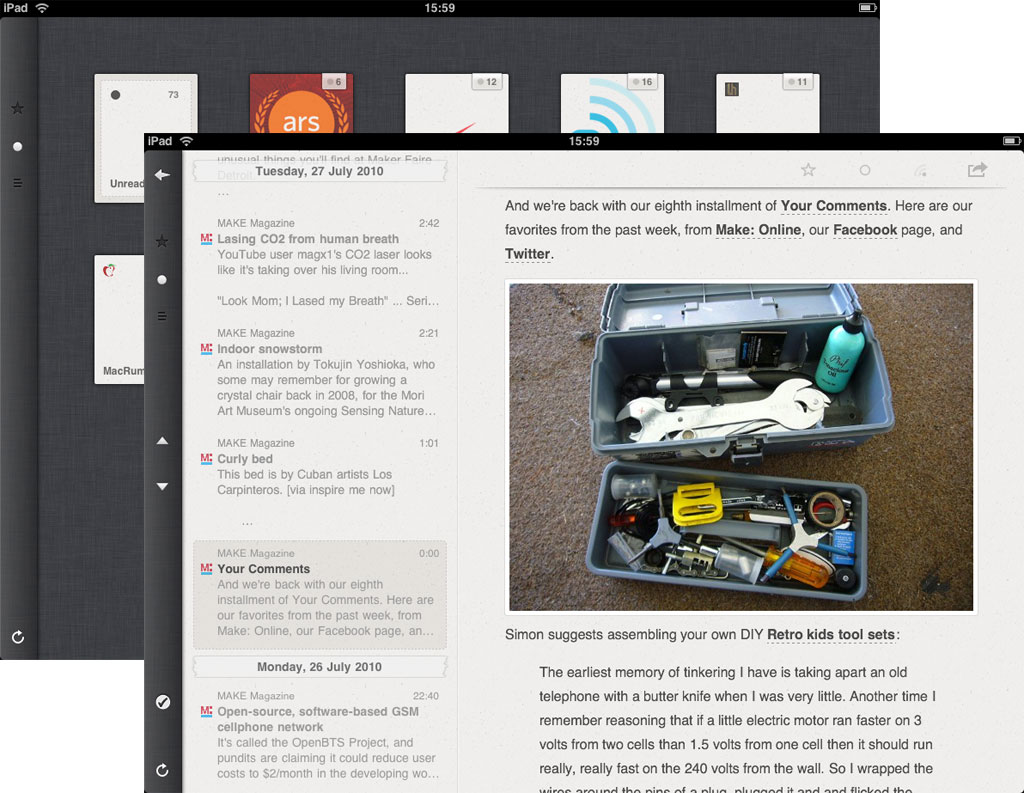Mark all as read checkmark icon
This screenshot has width=1024, height=793.
(163, 702)
